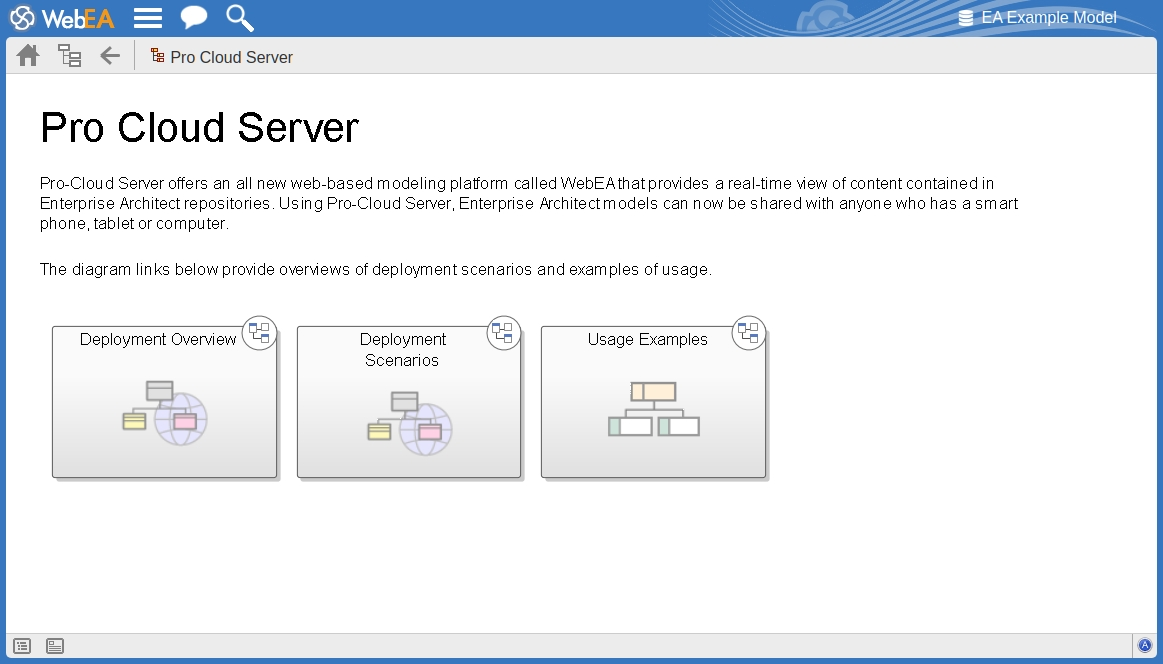Go to the model home page

click(28, 56)
